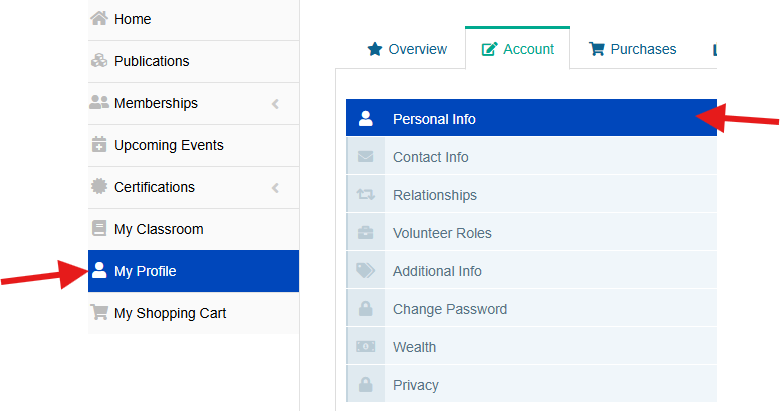Open the Wealth section
The width and height of the screenshot is (780, 411).
[x=531, y=346]
